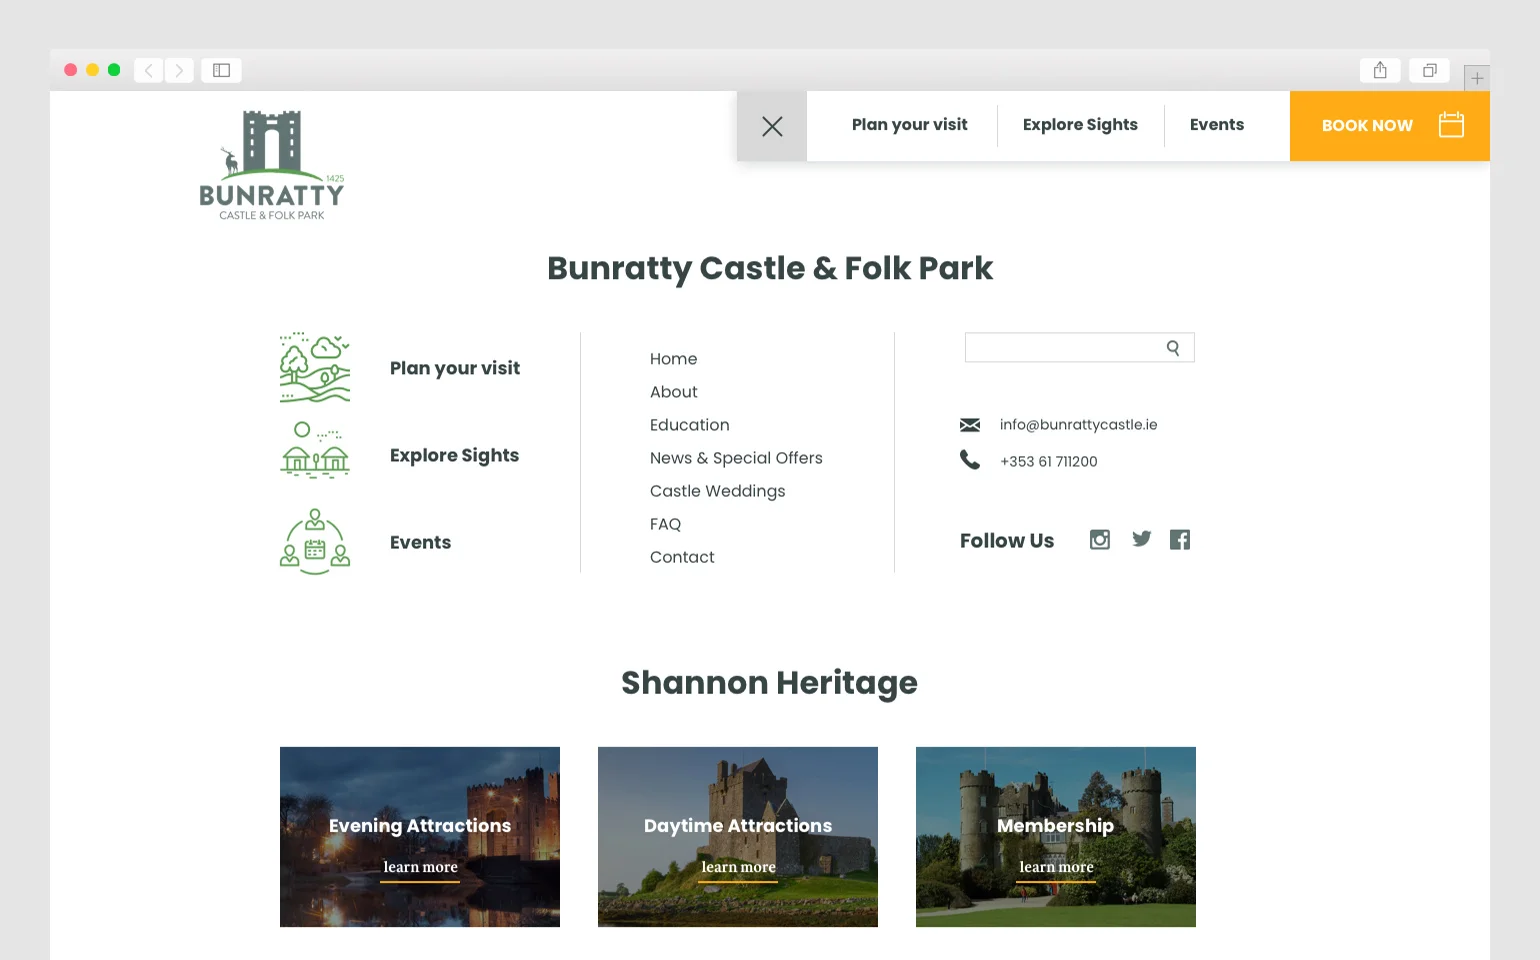The height and width of the screenshot is (960, 1540).
Task: Open the Instagram icon
Action: (1100, 540)
